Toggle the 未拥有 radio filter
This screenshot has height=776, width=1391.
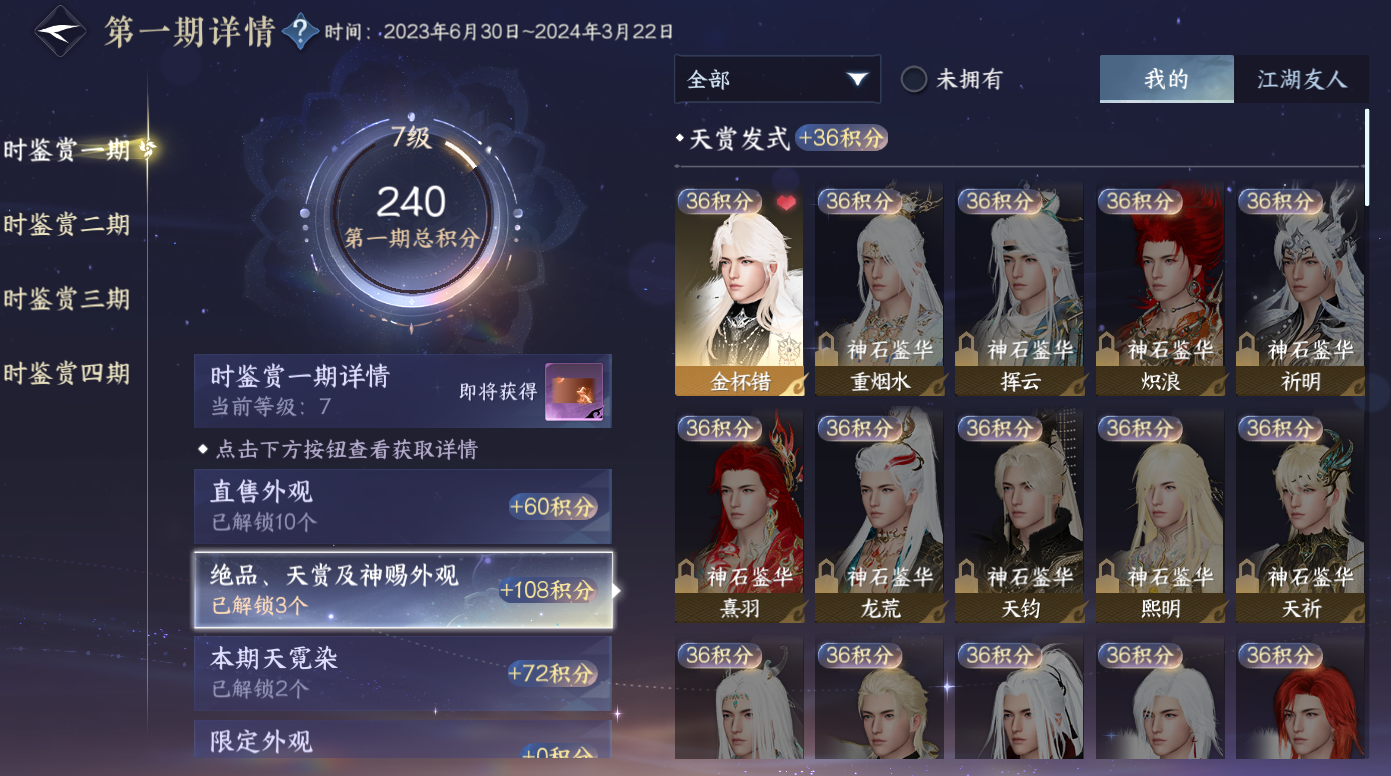pyautogui.click(x=914, y=79)
